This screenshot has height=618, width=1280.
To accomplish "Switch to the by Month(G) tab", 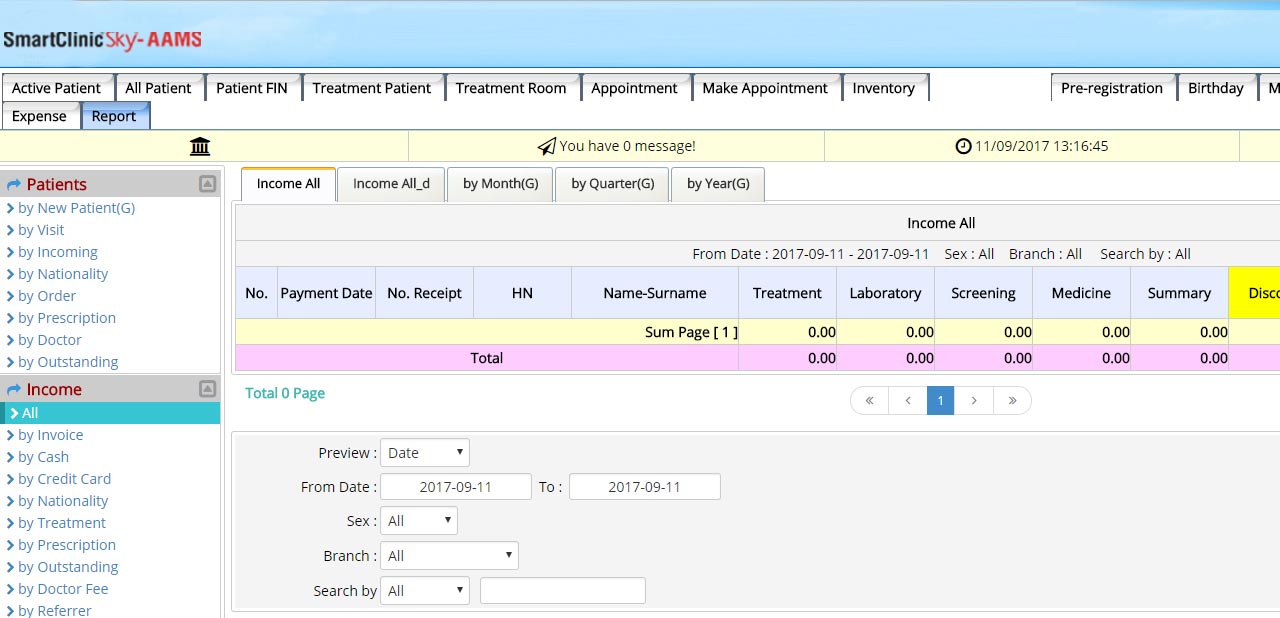I will coord(500,184).
